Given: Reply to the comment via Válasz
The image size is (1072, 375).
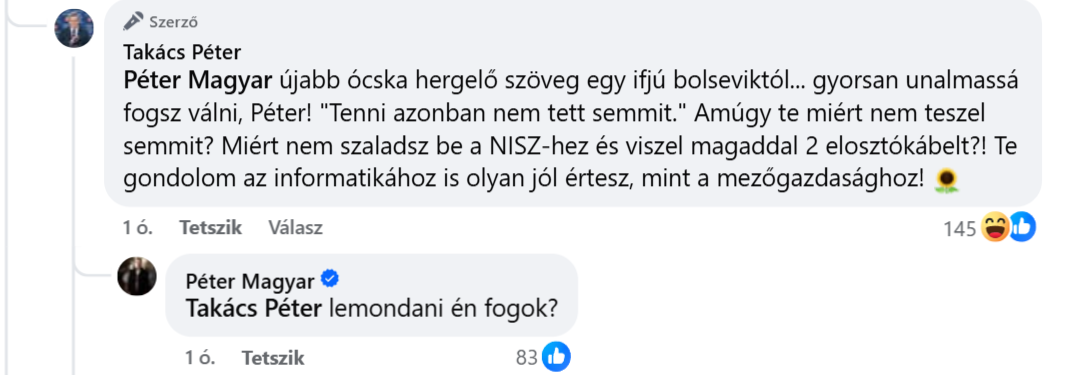Looking at the screenshot, I should point(295,227).
